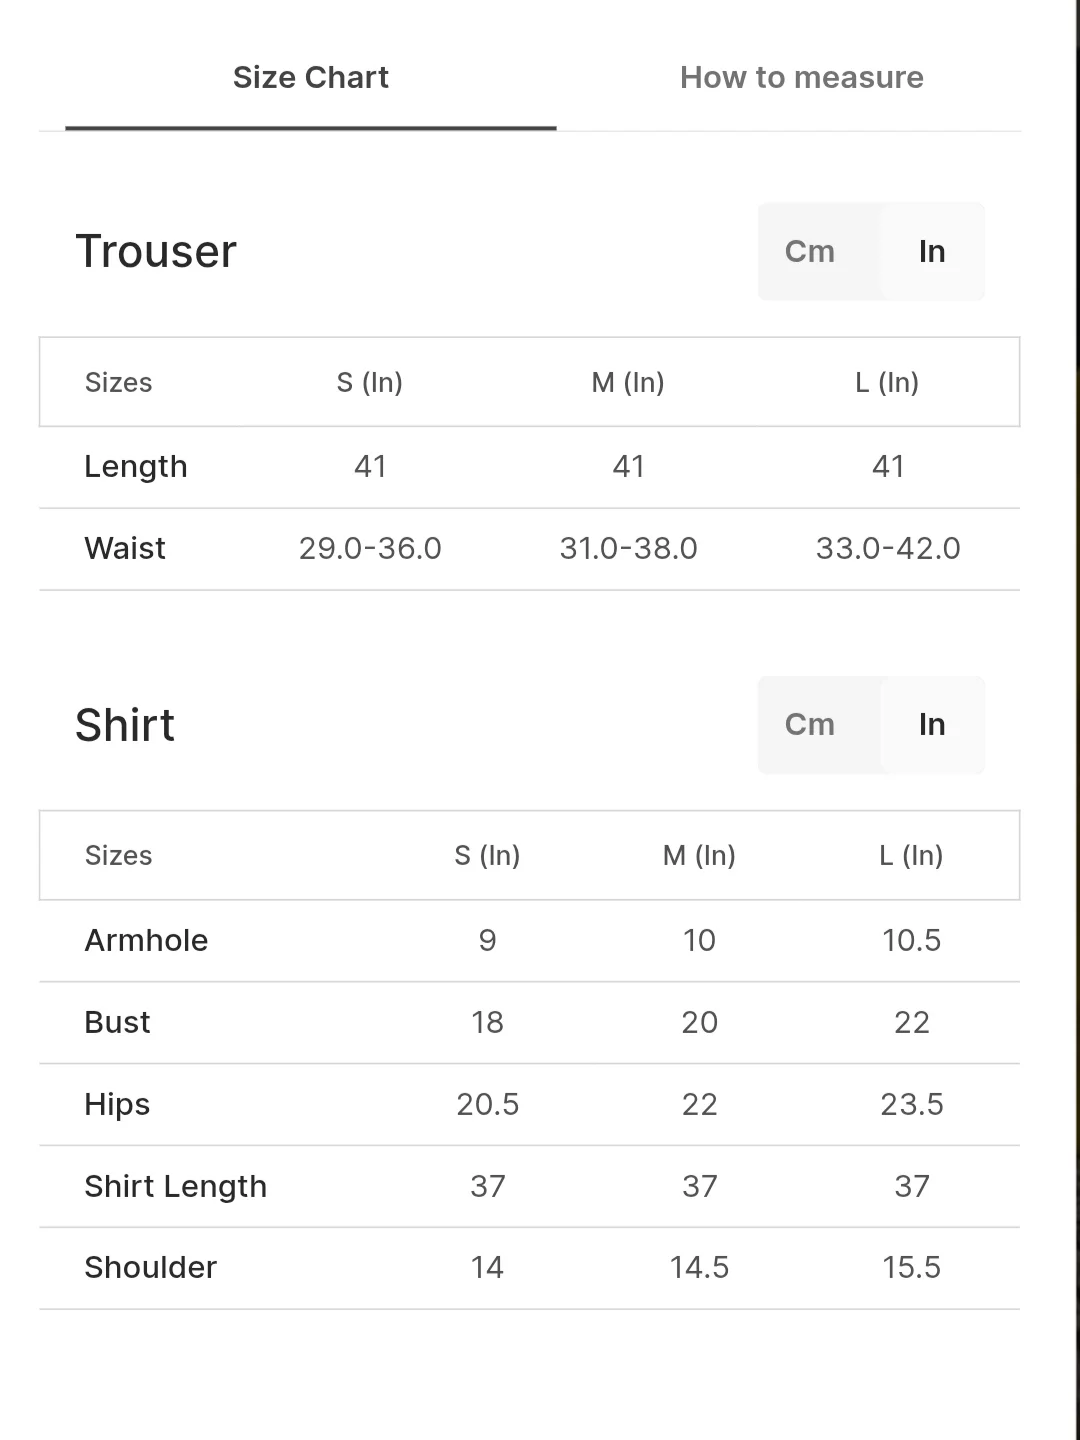Screen dimensions: 1080x1440
Task: Select the Bust row label
Action: pos(117,1022)
